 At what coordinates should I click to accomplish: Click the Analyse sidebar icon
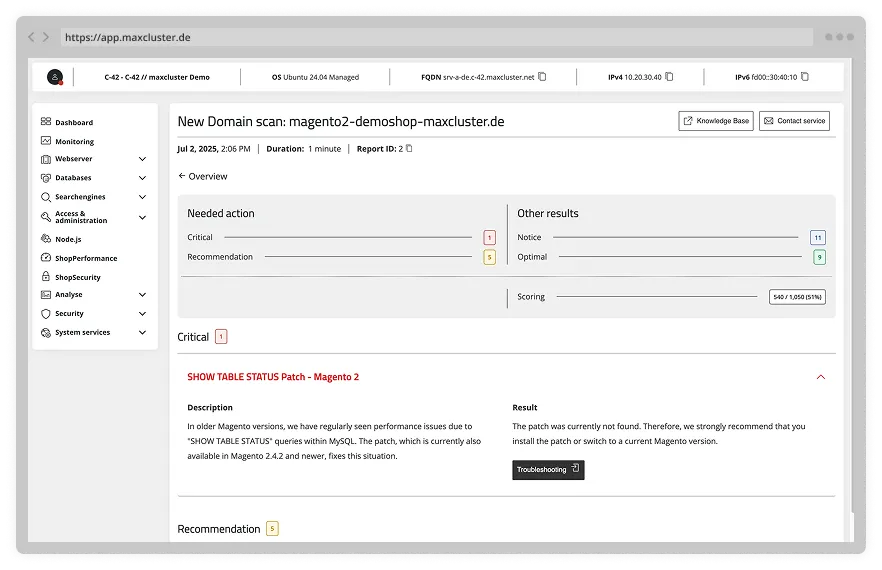pos(46,294)
